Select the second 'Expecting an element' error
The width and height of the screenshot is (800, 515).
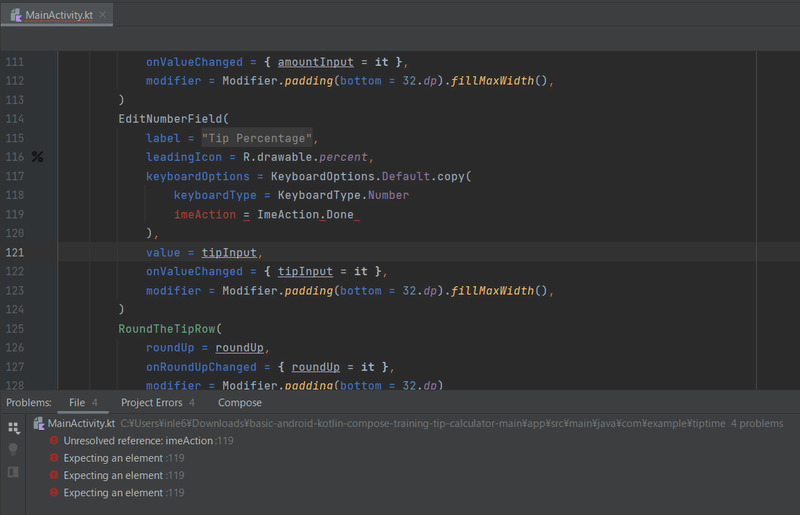[113, 475]
